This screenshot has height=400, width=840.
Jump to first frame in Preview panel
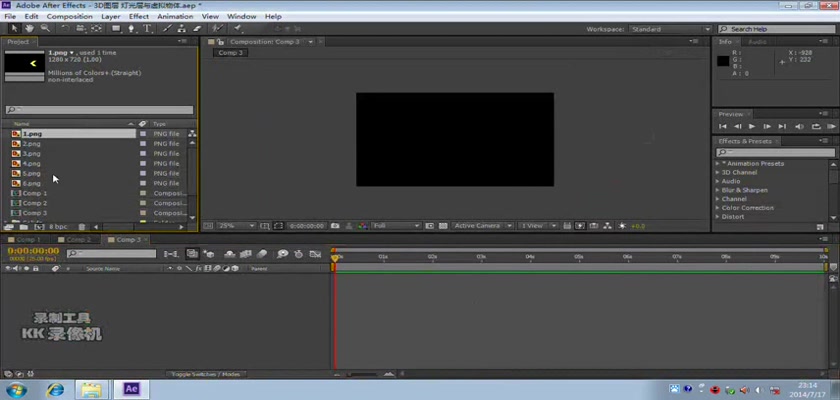tap(723, 126)
